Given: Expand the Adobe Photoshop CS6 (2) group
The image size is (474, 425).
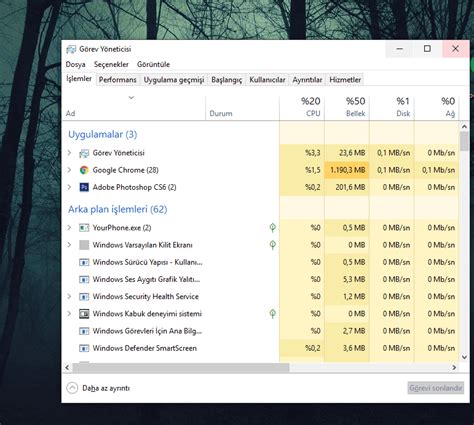Looking at the screenshot, I should pyautogui.click(x=69, y=187).
